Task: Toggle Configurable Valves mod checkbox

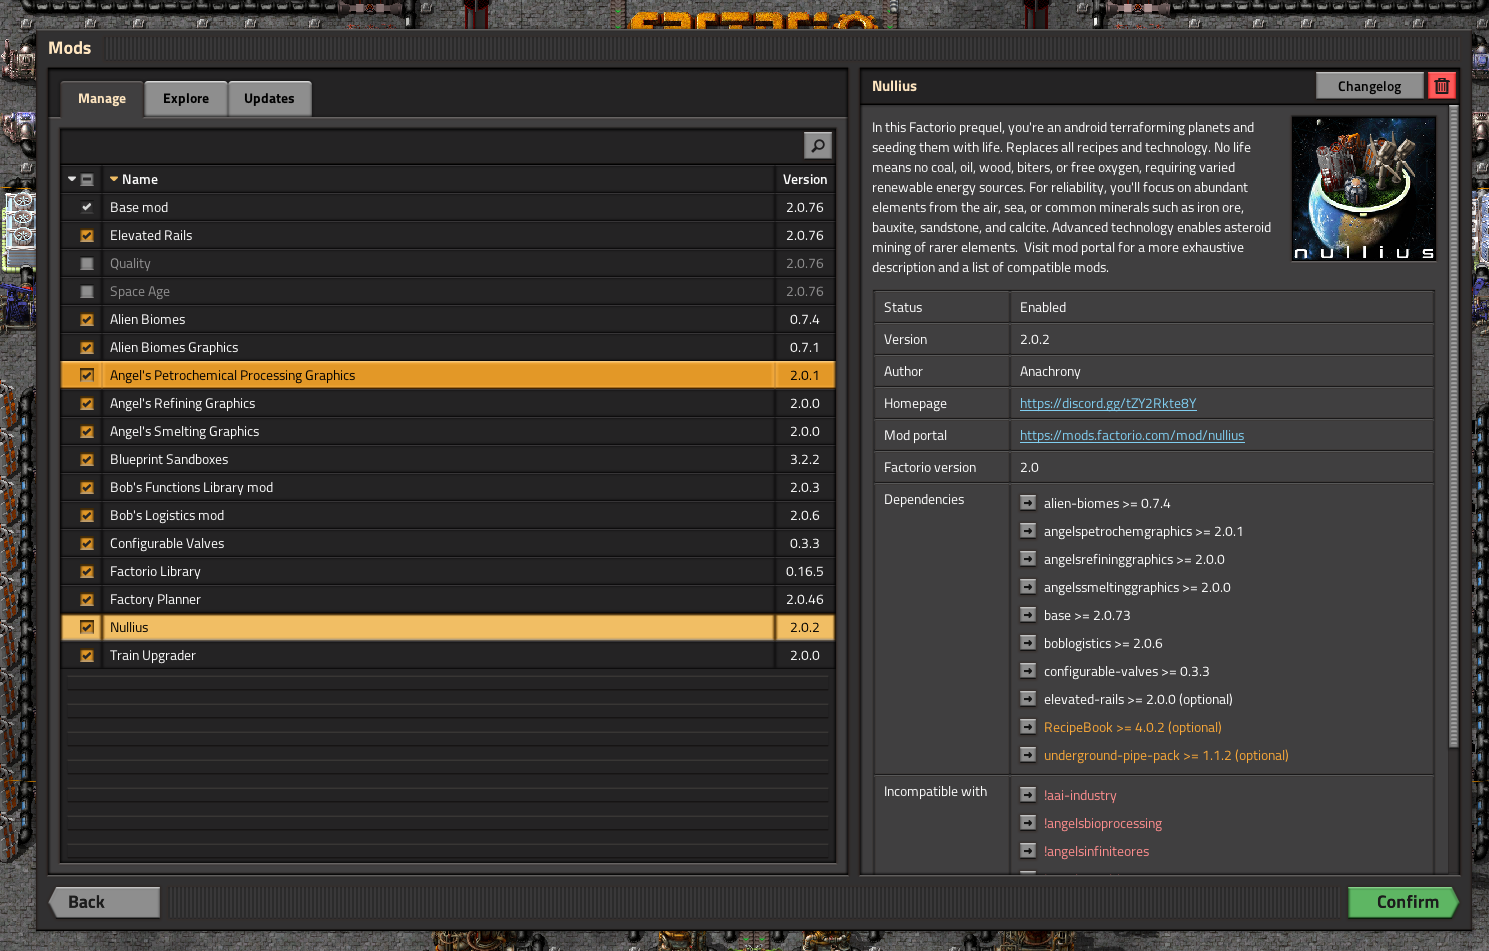Action: (x=87, y=544)
